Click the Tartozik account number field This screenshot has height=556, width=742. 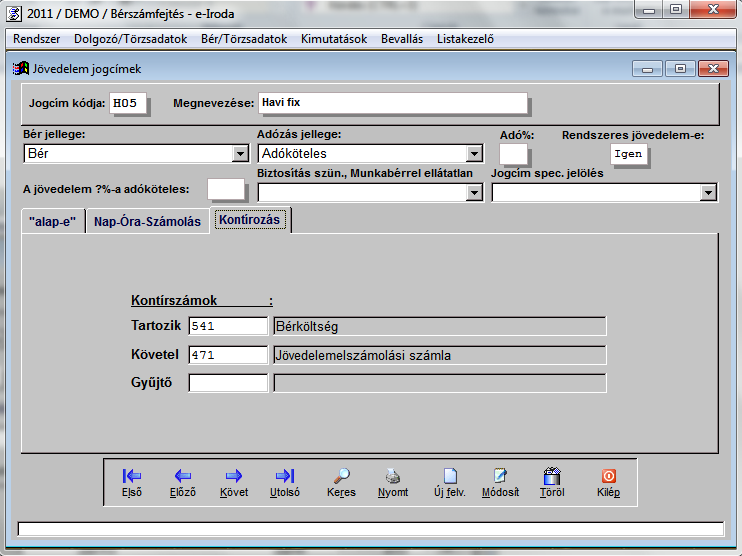click(228, 326)
